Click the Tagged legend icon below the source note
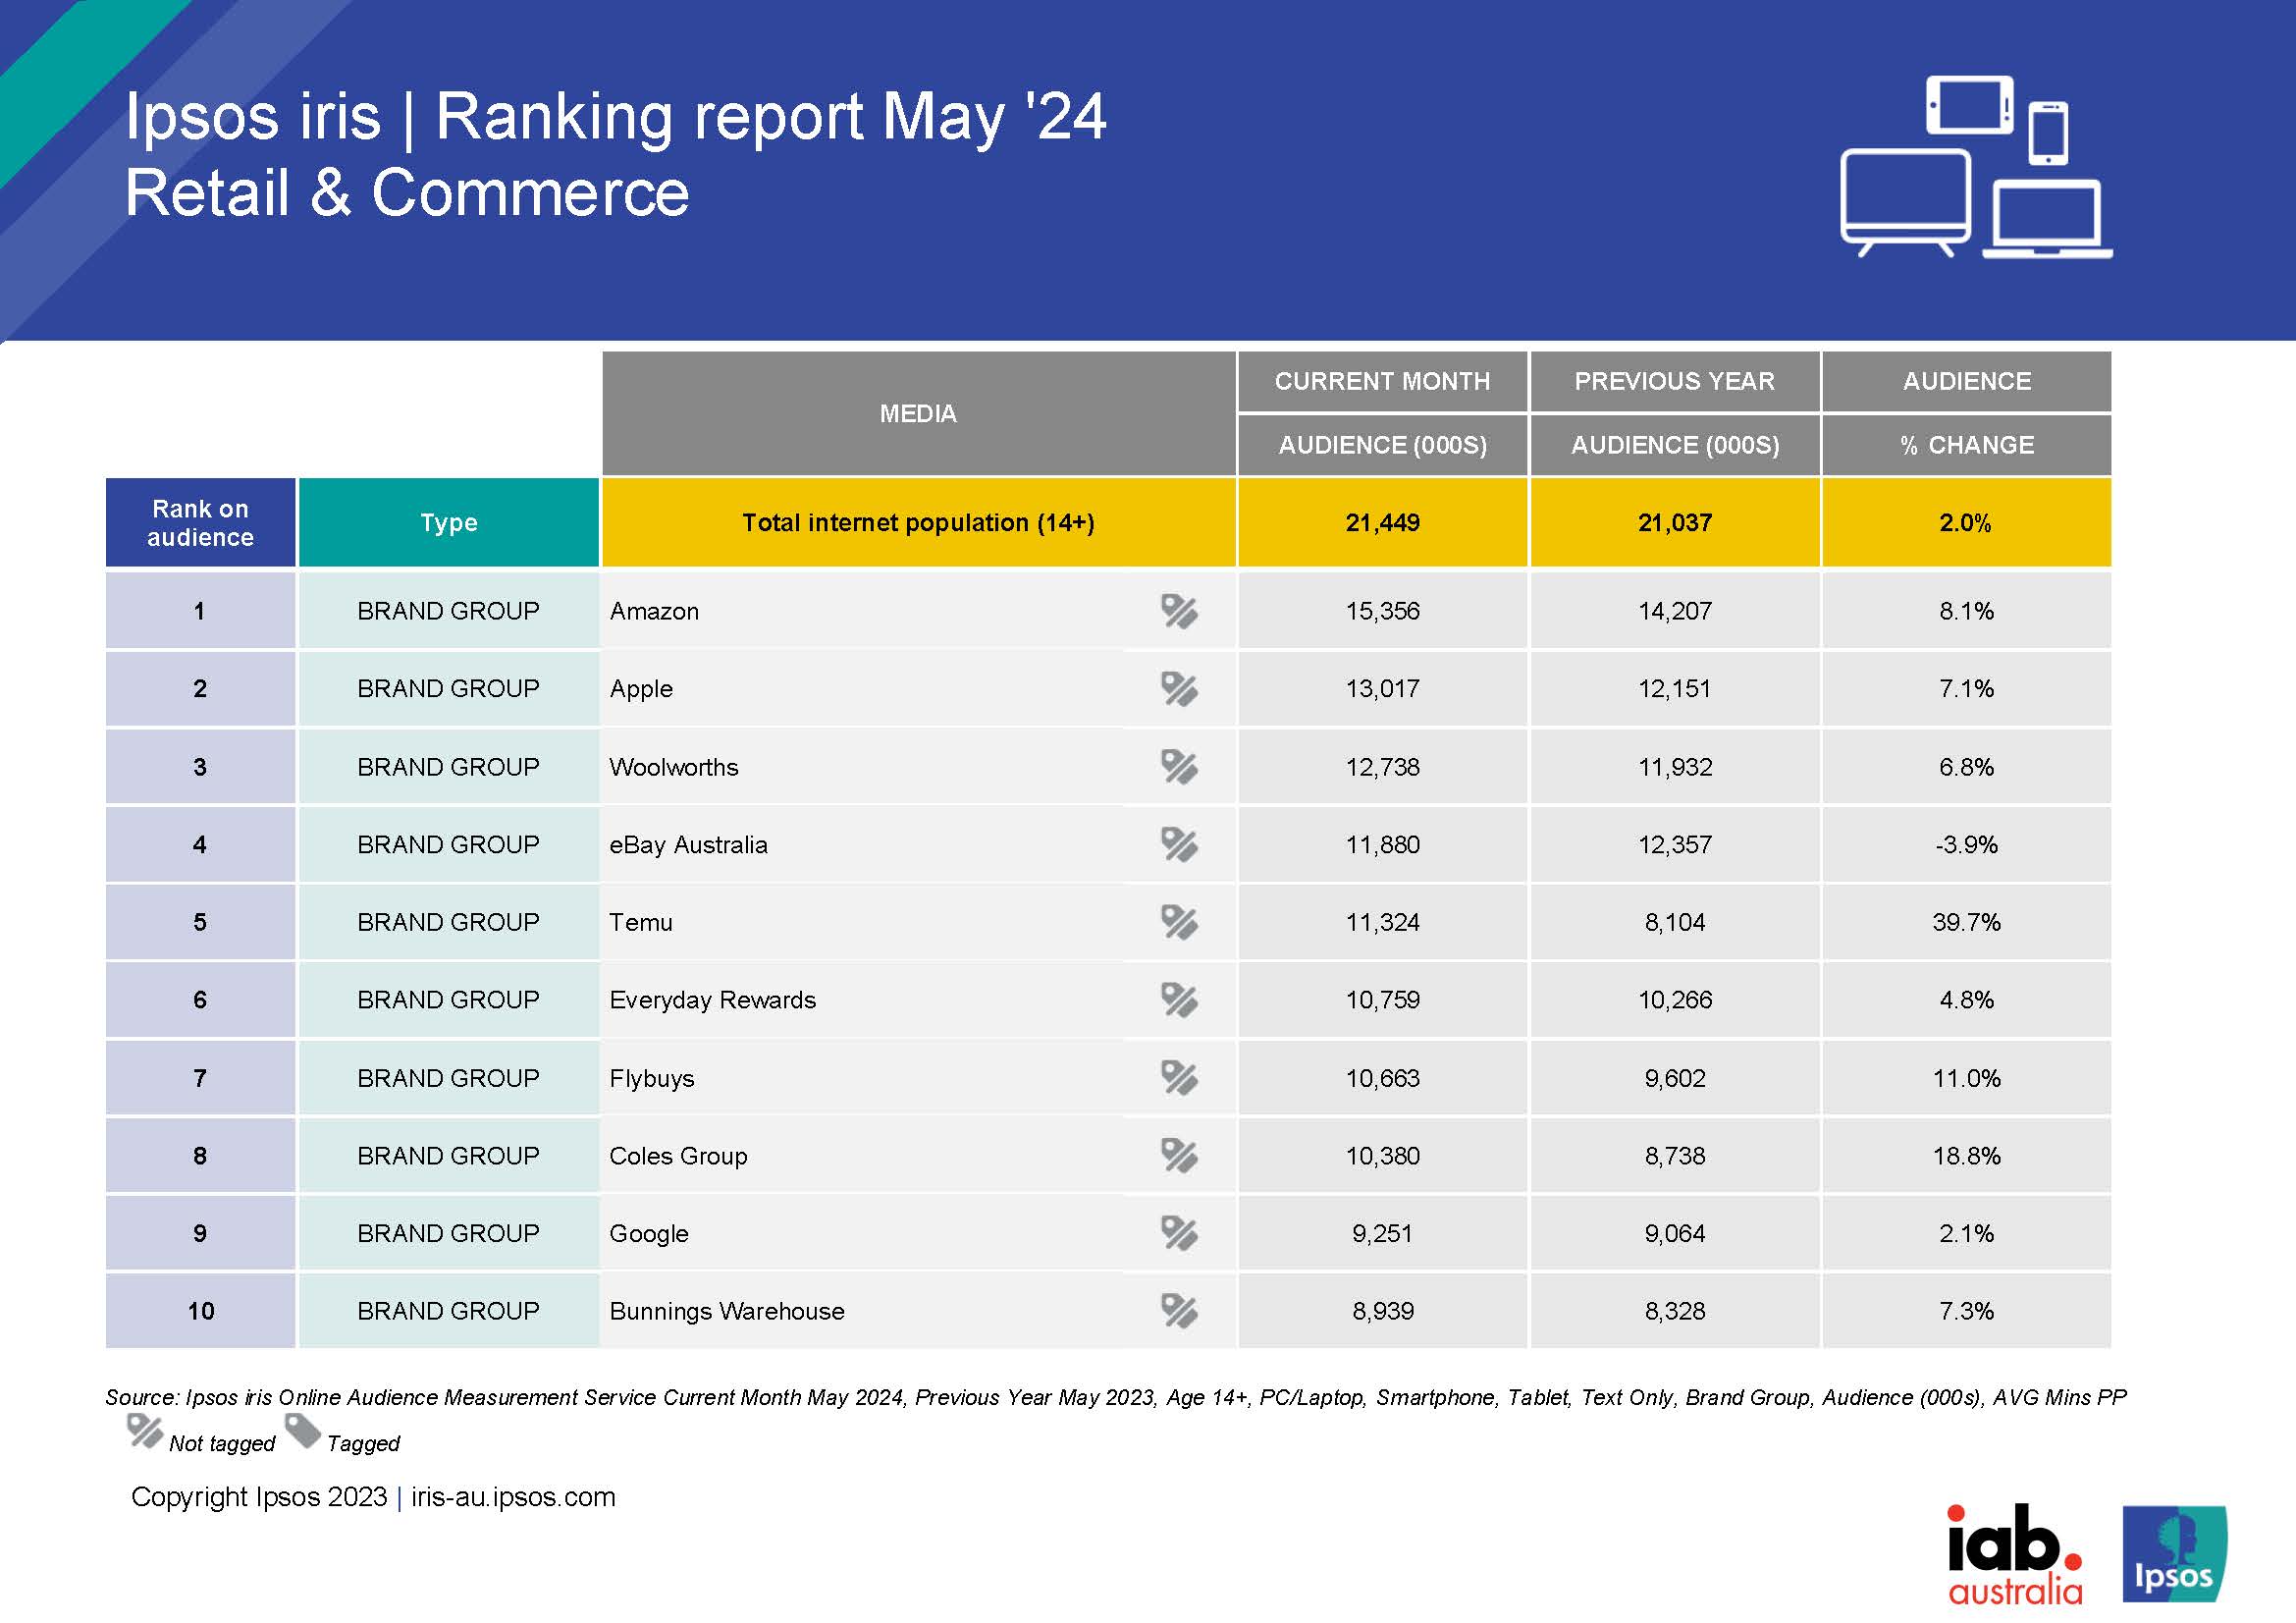 pos(303,1432)
